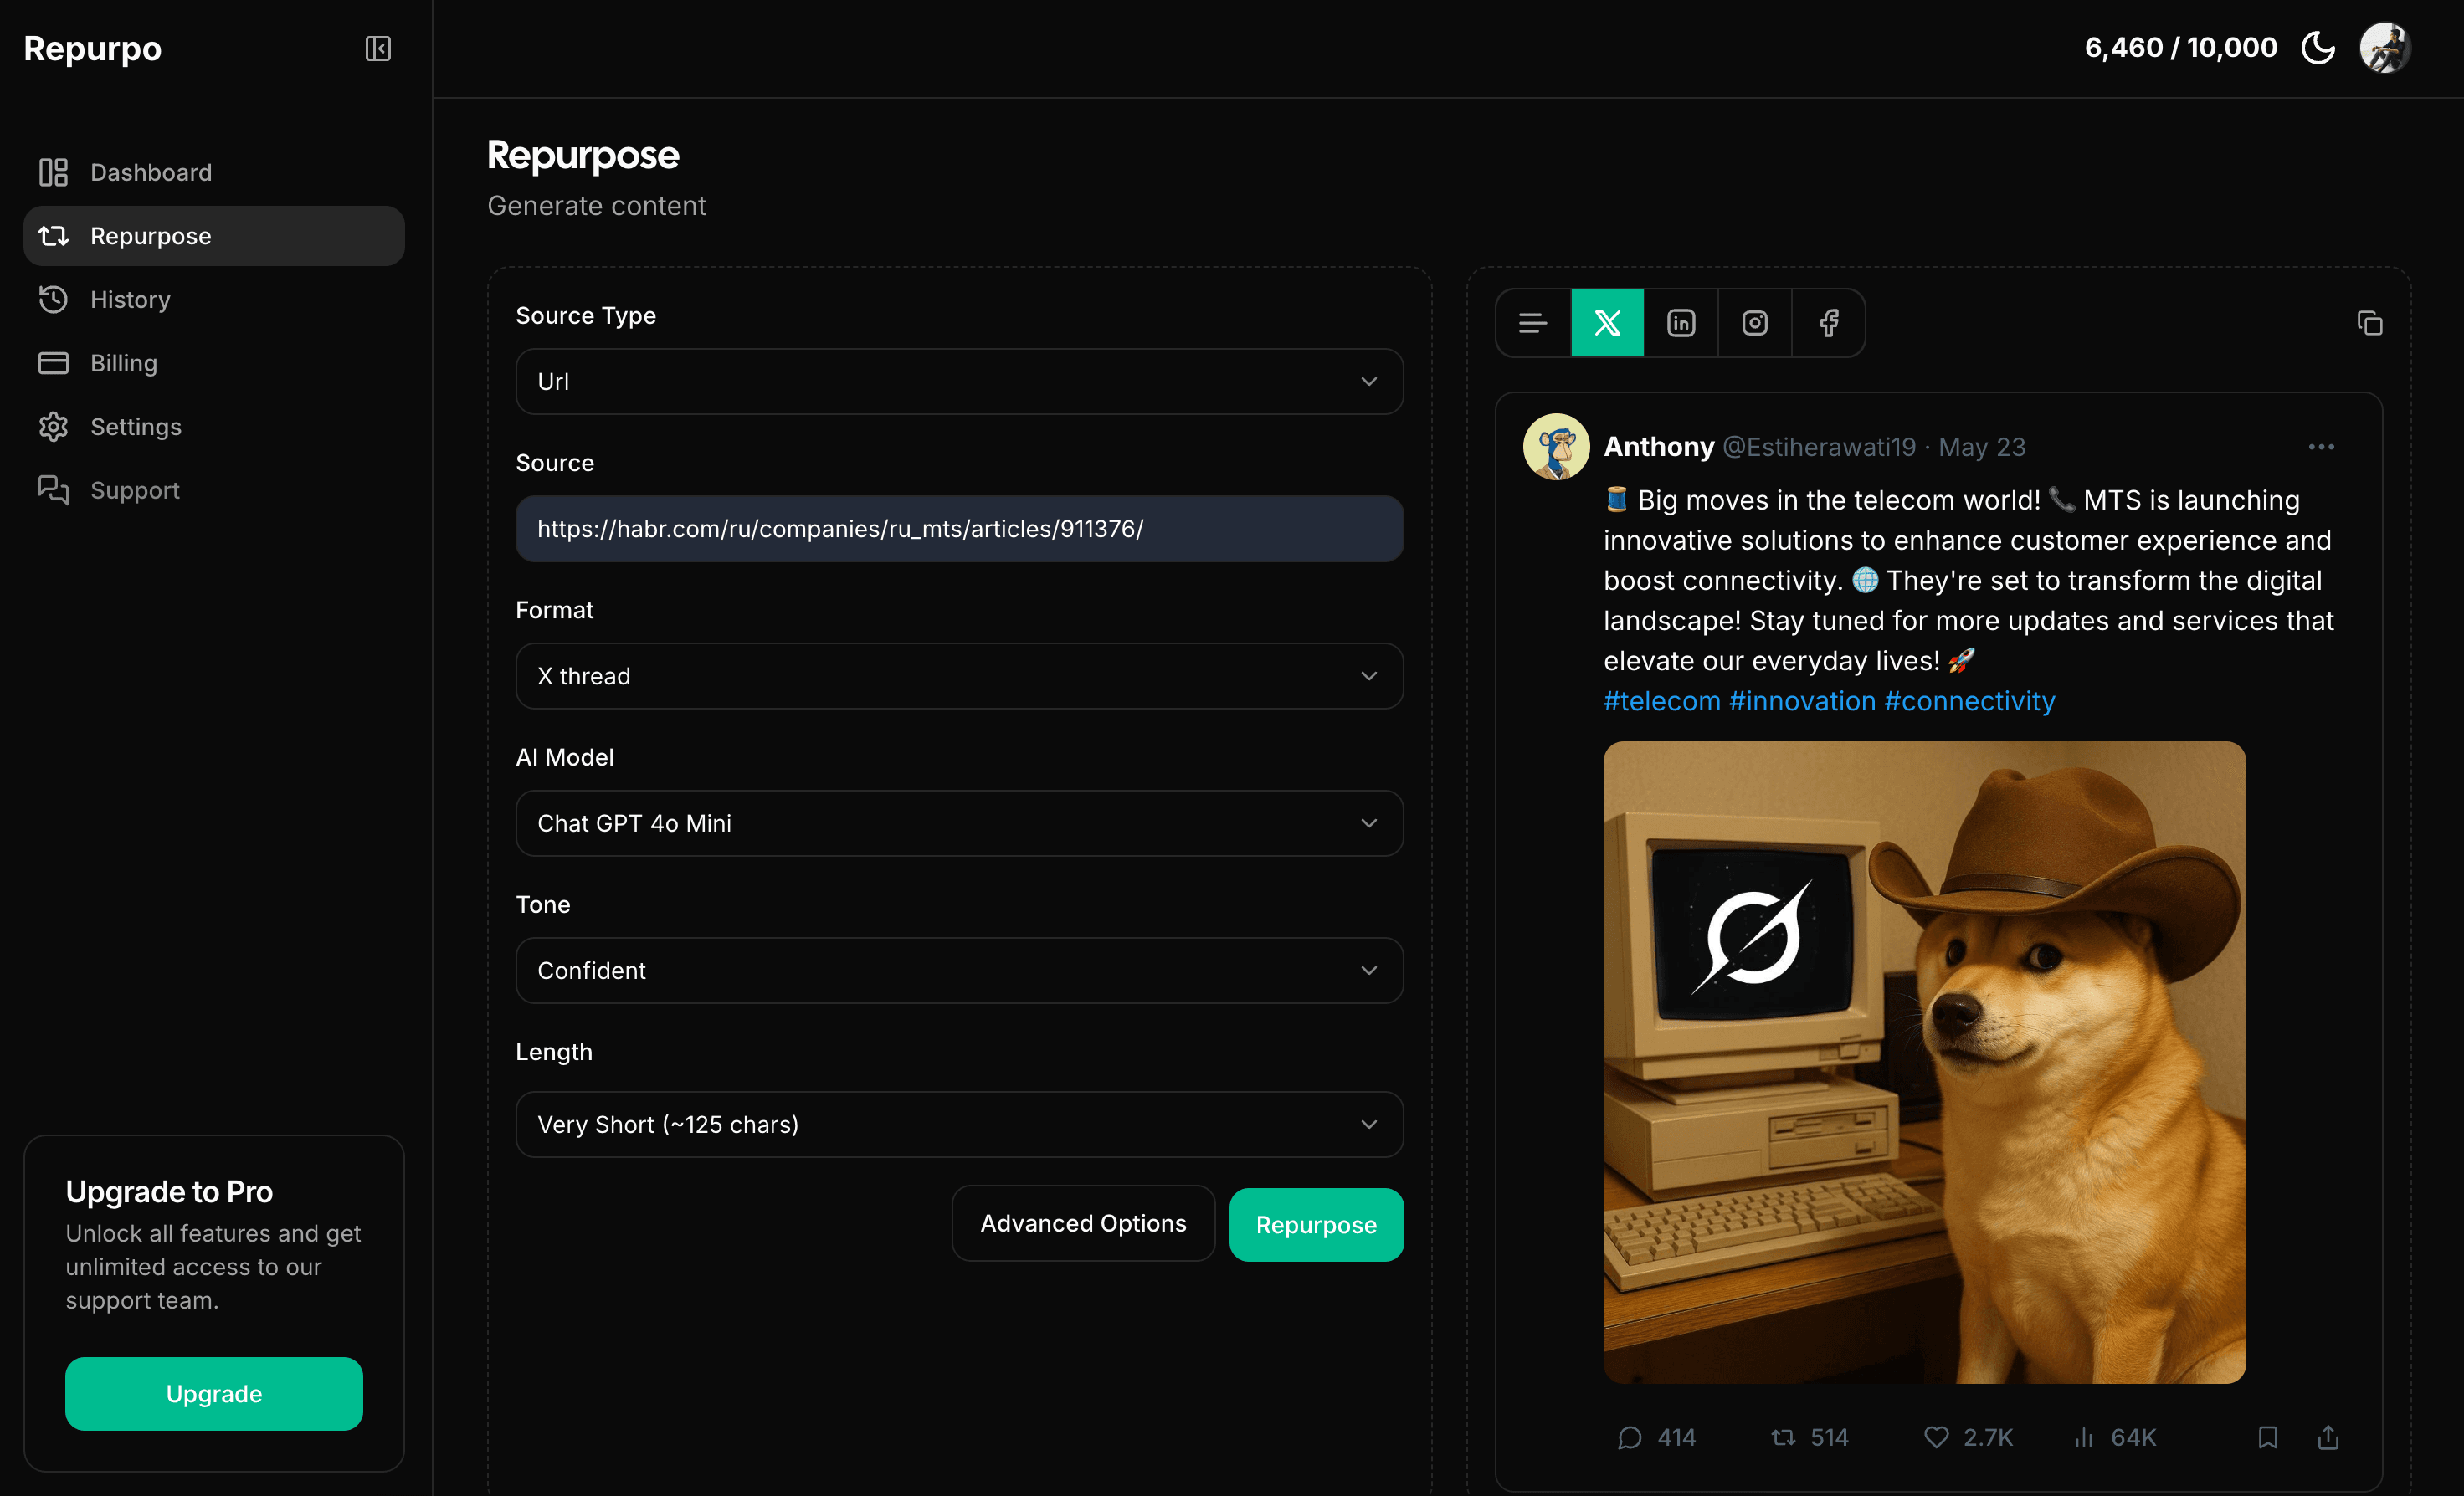Switch to Instagram preview tab

click(x=1754, y=323)
